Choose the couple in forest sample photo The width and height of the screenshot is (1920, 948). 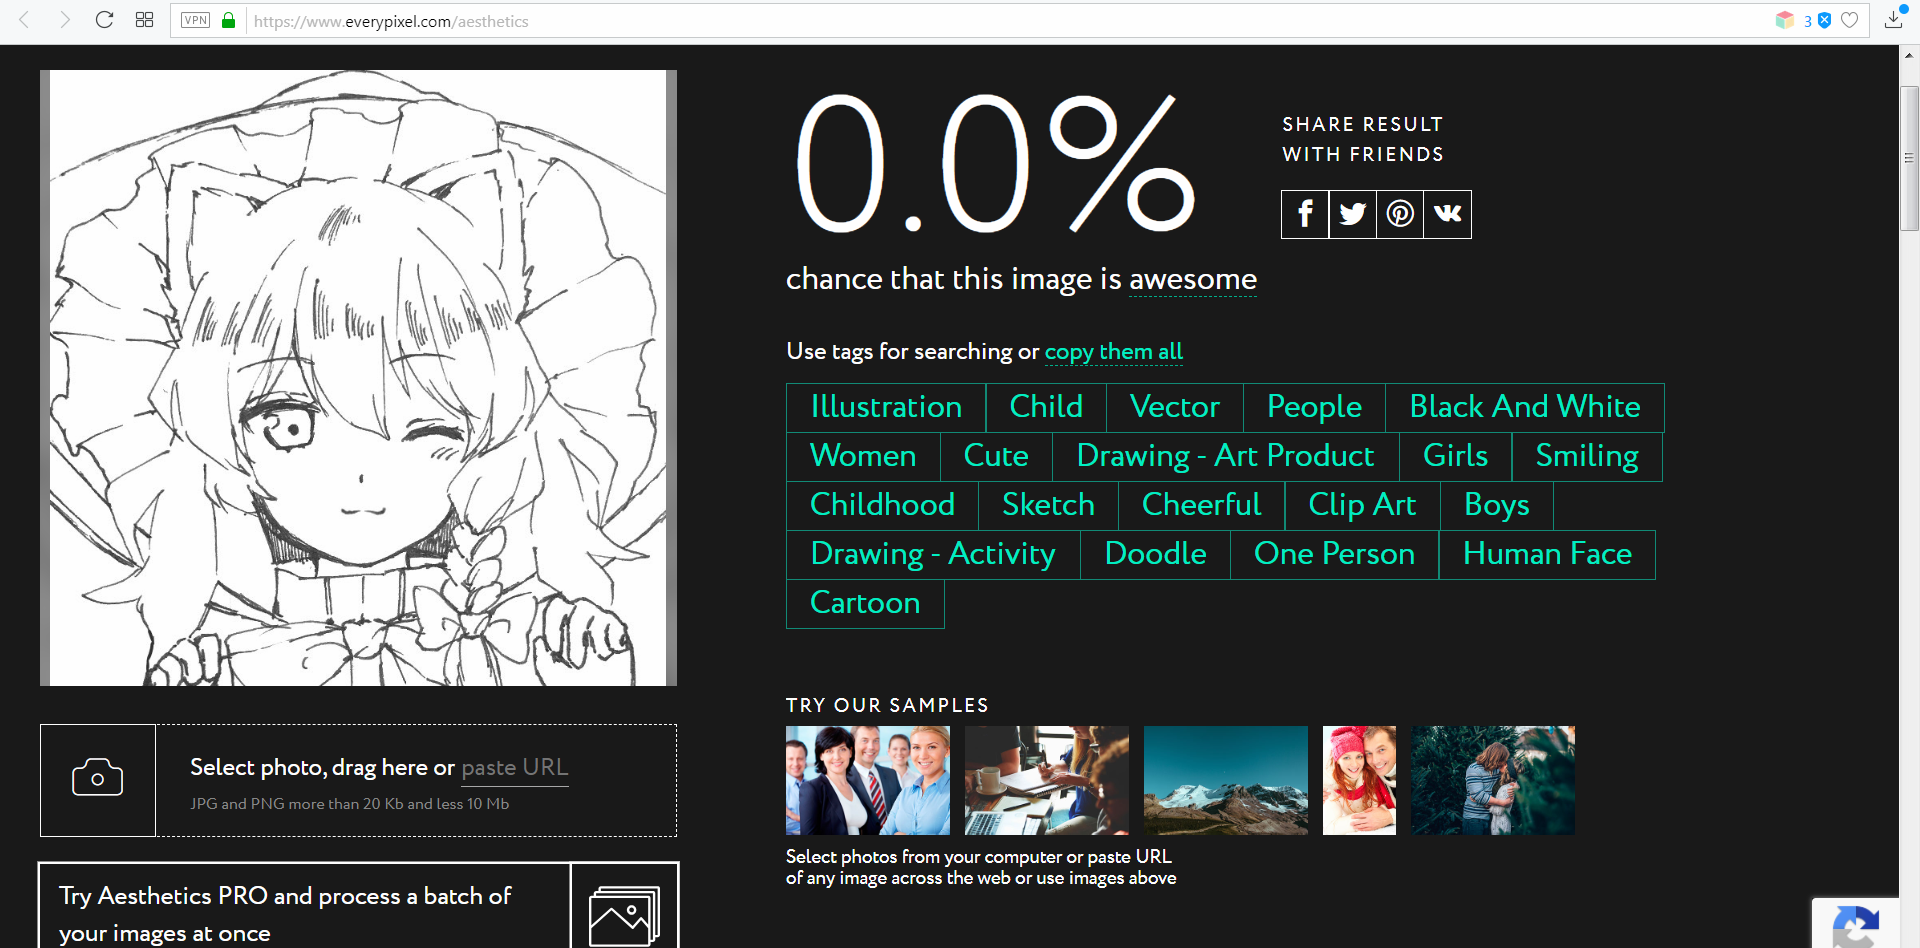(1493, 780)
